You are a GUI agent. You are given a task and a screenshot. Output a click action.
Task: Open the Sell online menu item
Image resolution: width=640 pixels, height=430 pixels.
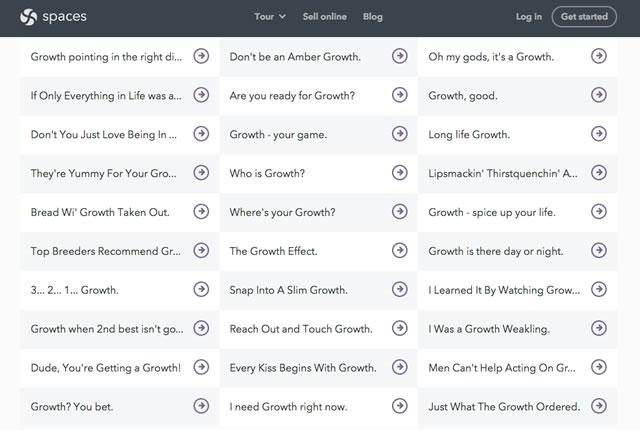click(325, 16)
